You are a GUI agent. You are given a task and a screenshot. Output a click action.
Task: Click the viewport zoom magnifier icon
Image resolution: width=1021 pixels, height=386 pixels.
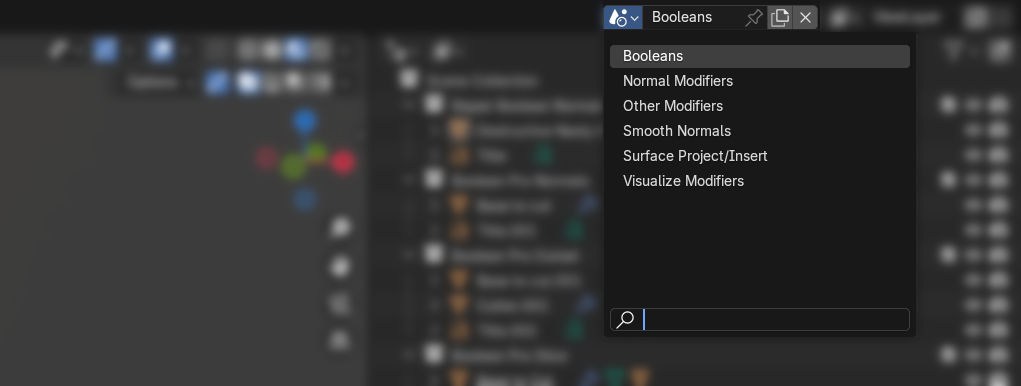tap(341, 228)
